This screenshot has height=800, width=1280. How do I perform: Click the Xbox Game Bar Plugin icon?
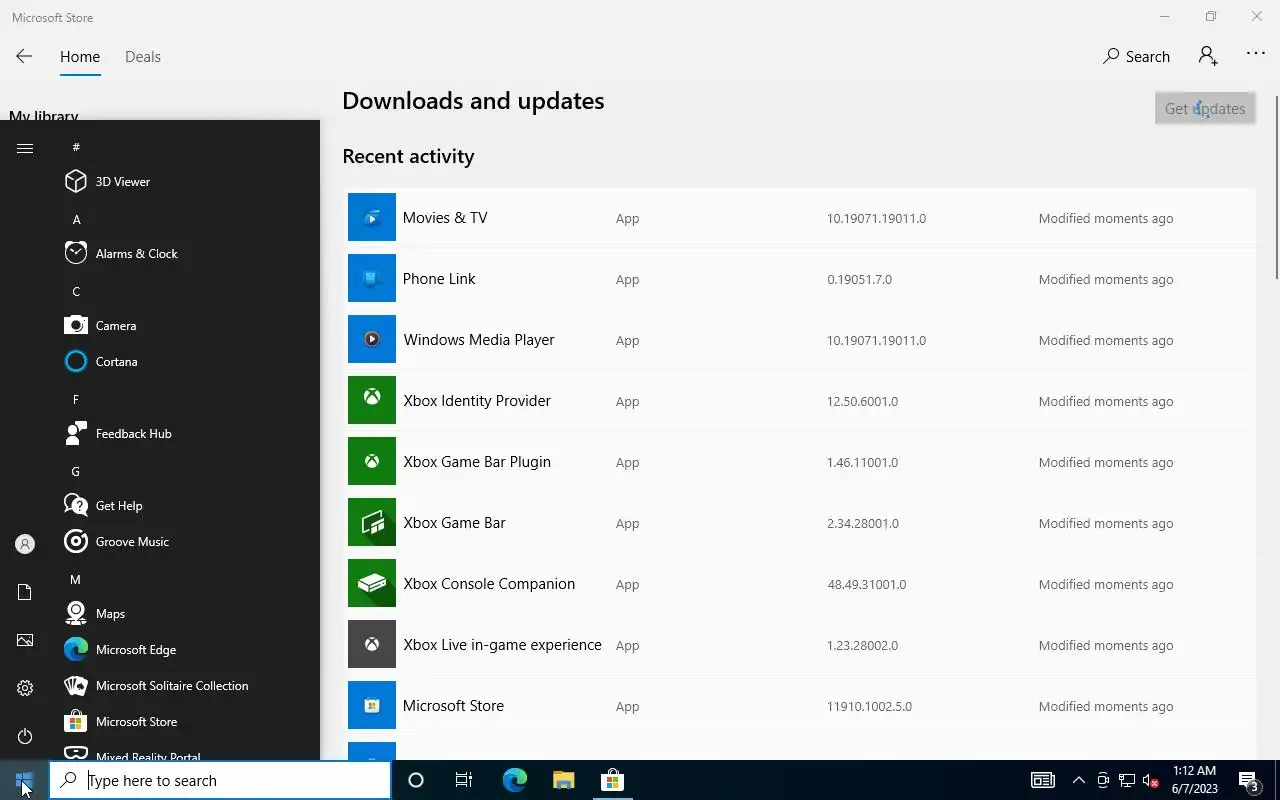(372, 461)
